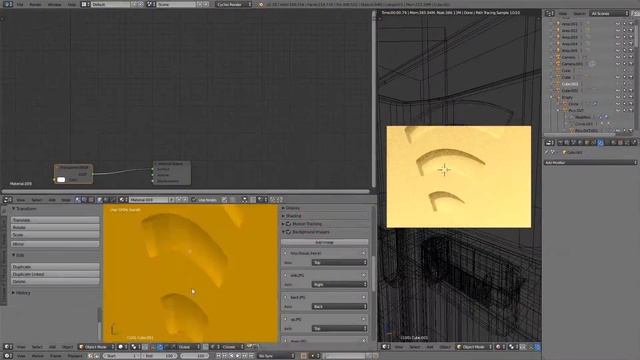The height and width of the screenshot is (360, 640).
Task: Click the properties editor type icon
Action: pos(549,143)
